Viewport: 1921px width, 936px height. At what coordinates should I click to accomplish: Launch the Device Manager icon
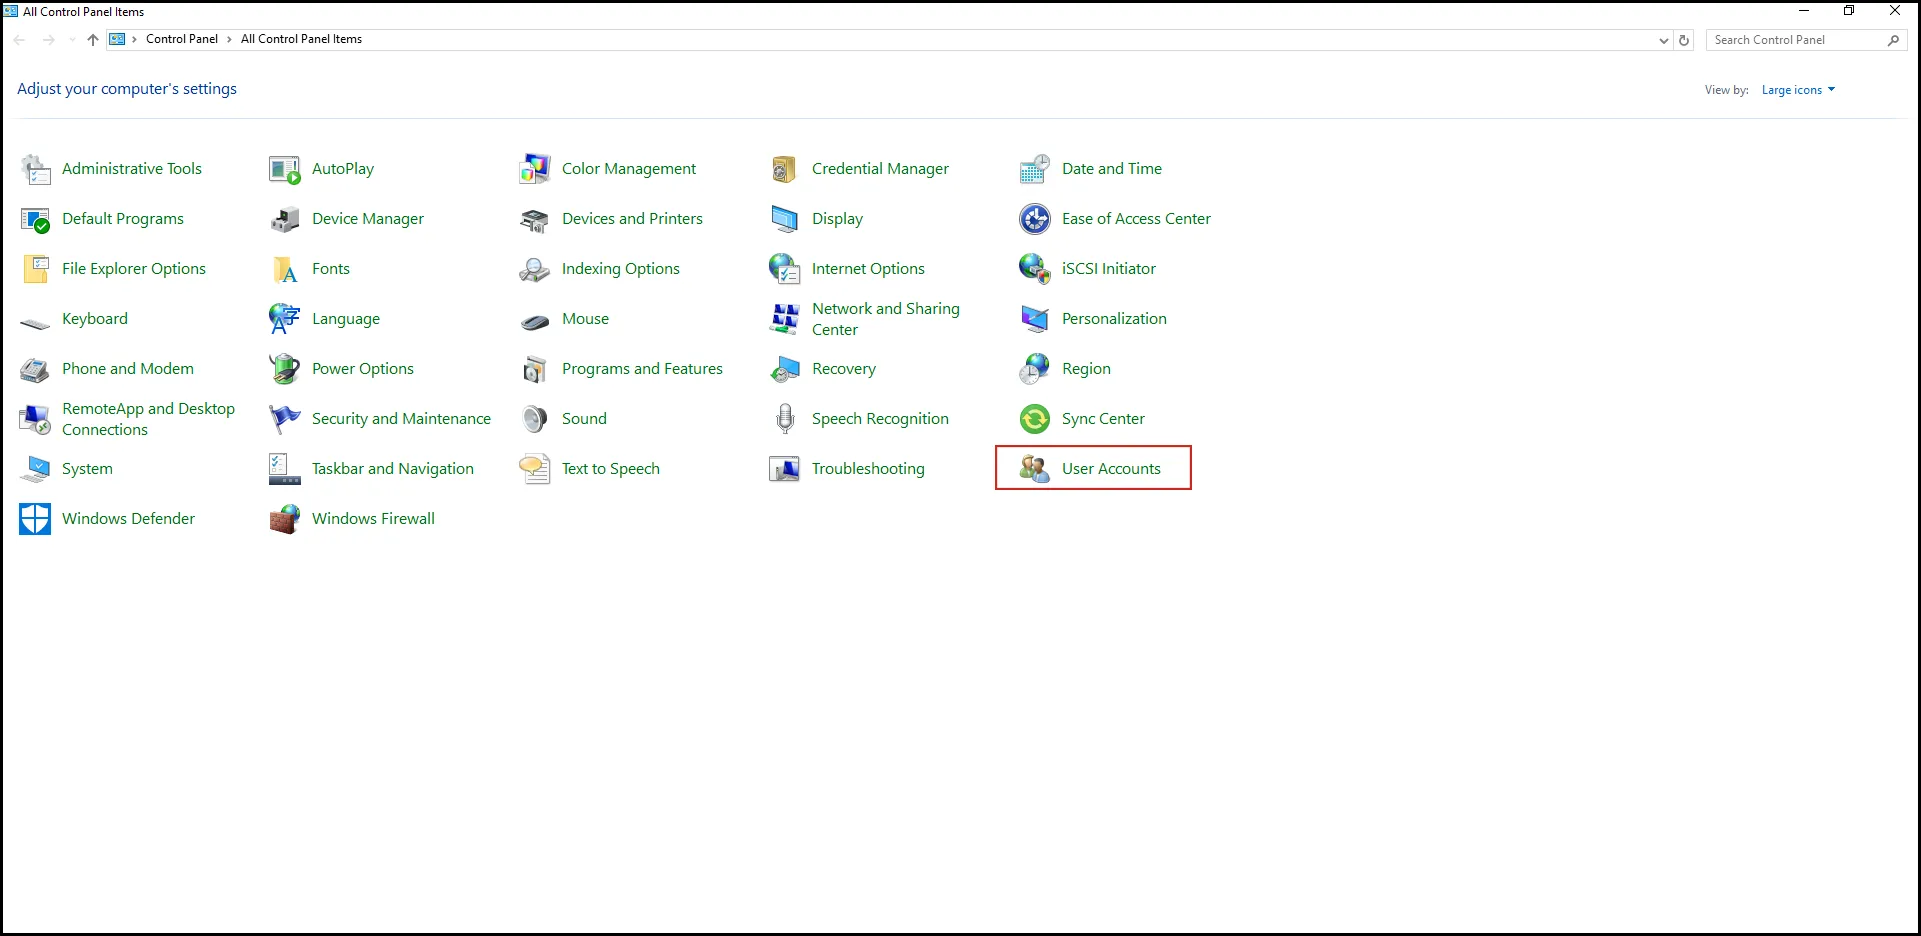285,219
